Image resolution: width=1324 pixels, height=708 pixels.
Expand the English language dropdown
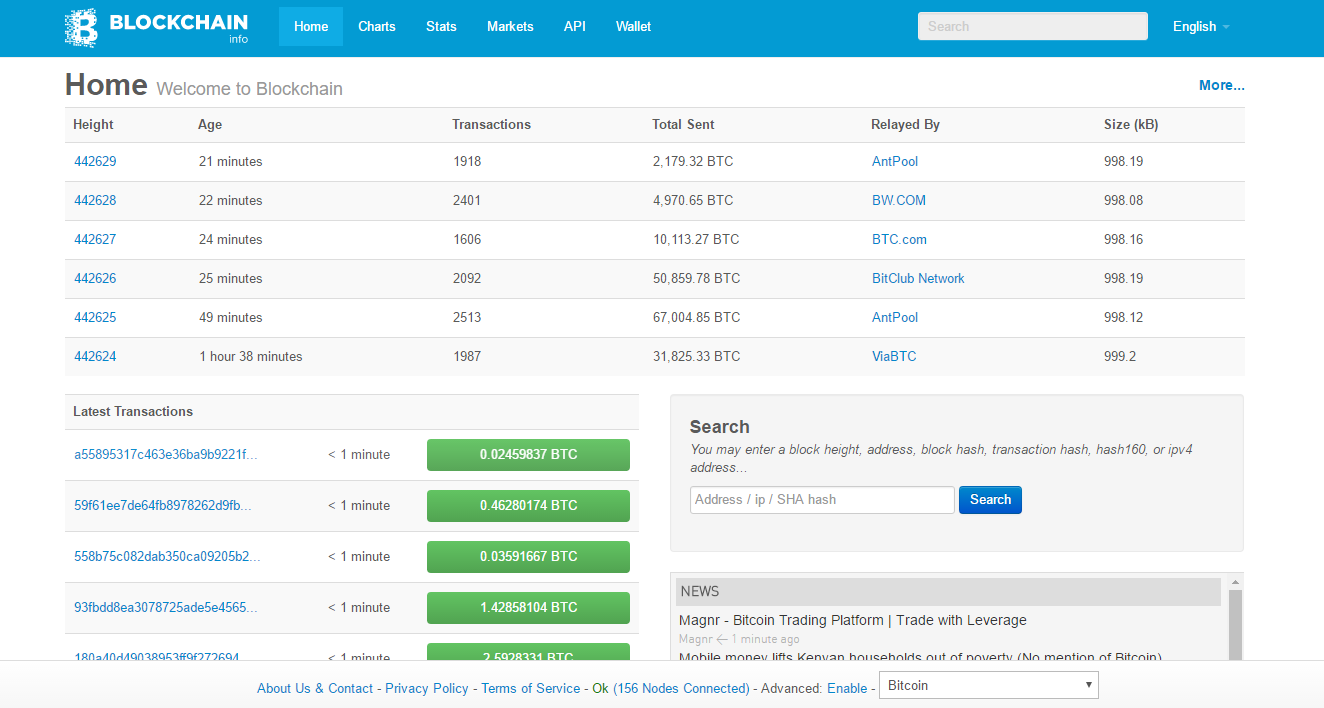pos(1201,26)
